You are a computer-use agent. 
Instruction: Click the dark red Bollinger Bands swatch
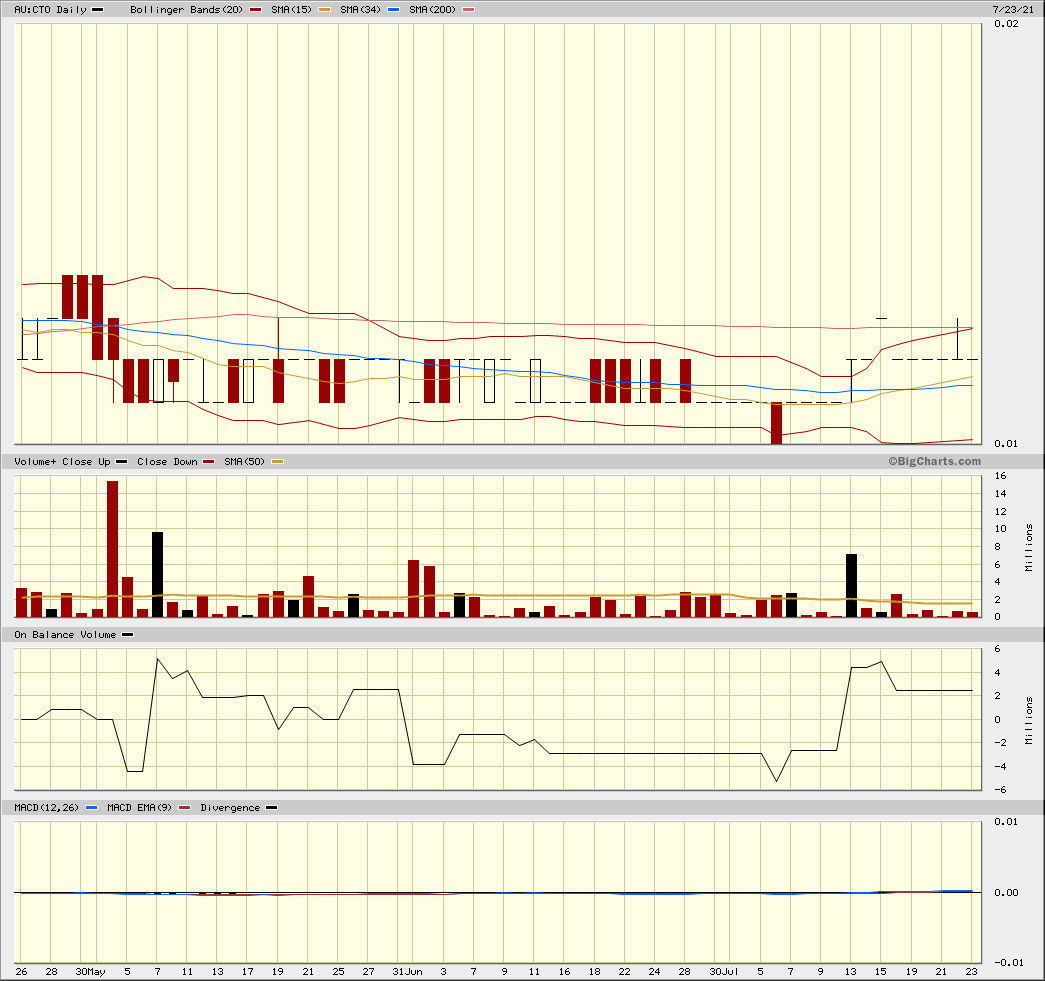(x=255, y=10)
